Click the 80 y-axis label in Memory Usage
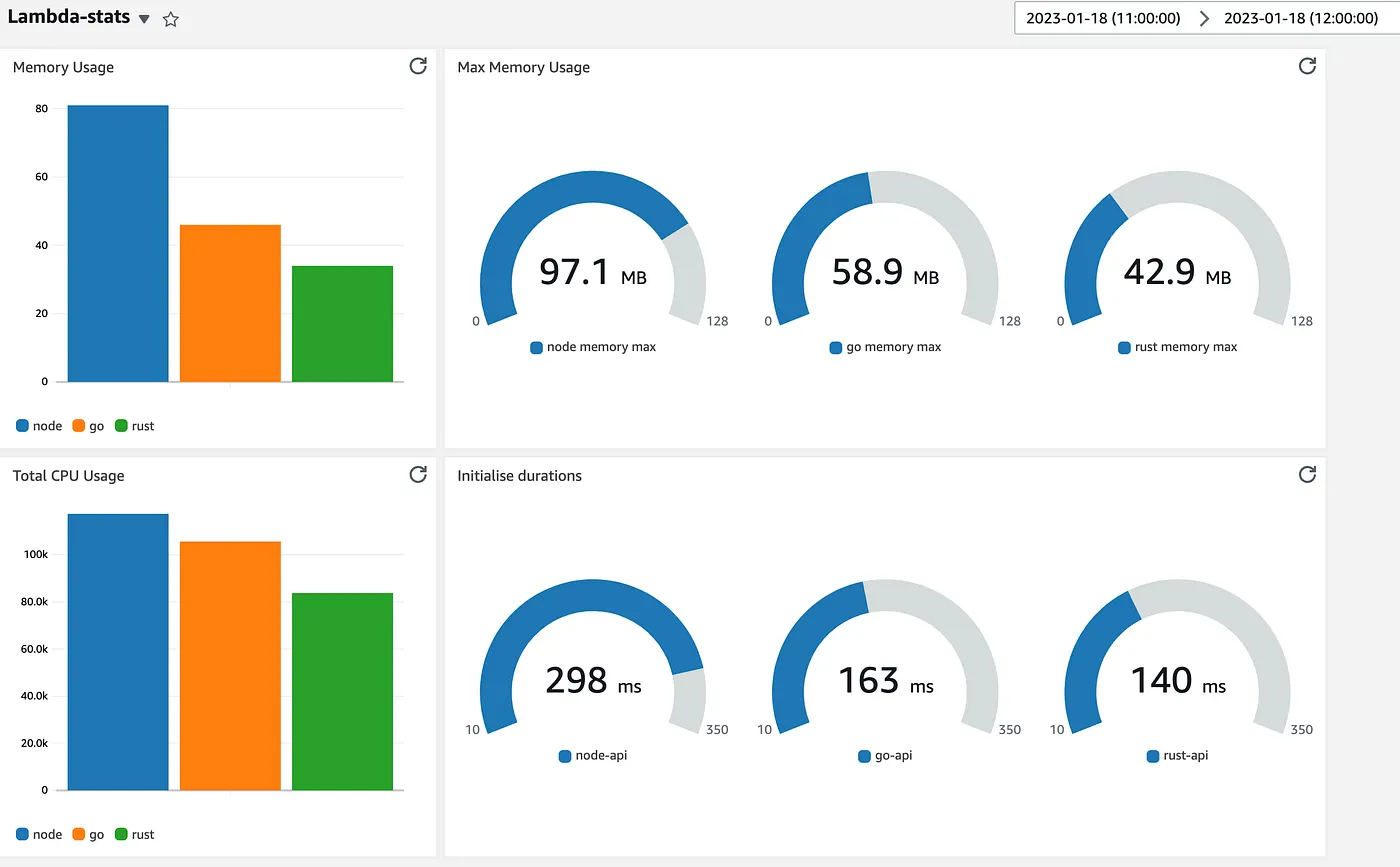 [x=41, y=108]
